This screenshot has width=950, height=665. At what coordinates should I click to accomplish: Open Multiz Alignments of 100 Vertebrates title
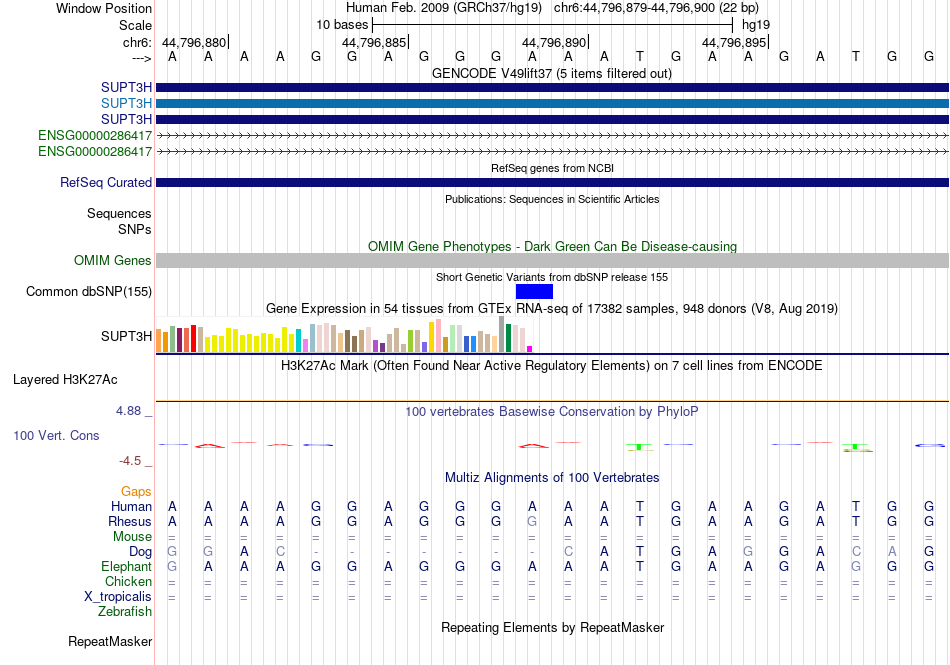tap(552, 478)
